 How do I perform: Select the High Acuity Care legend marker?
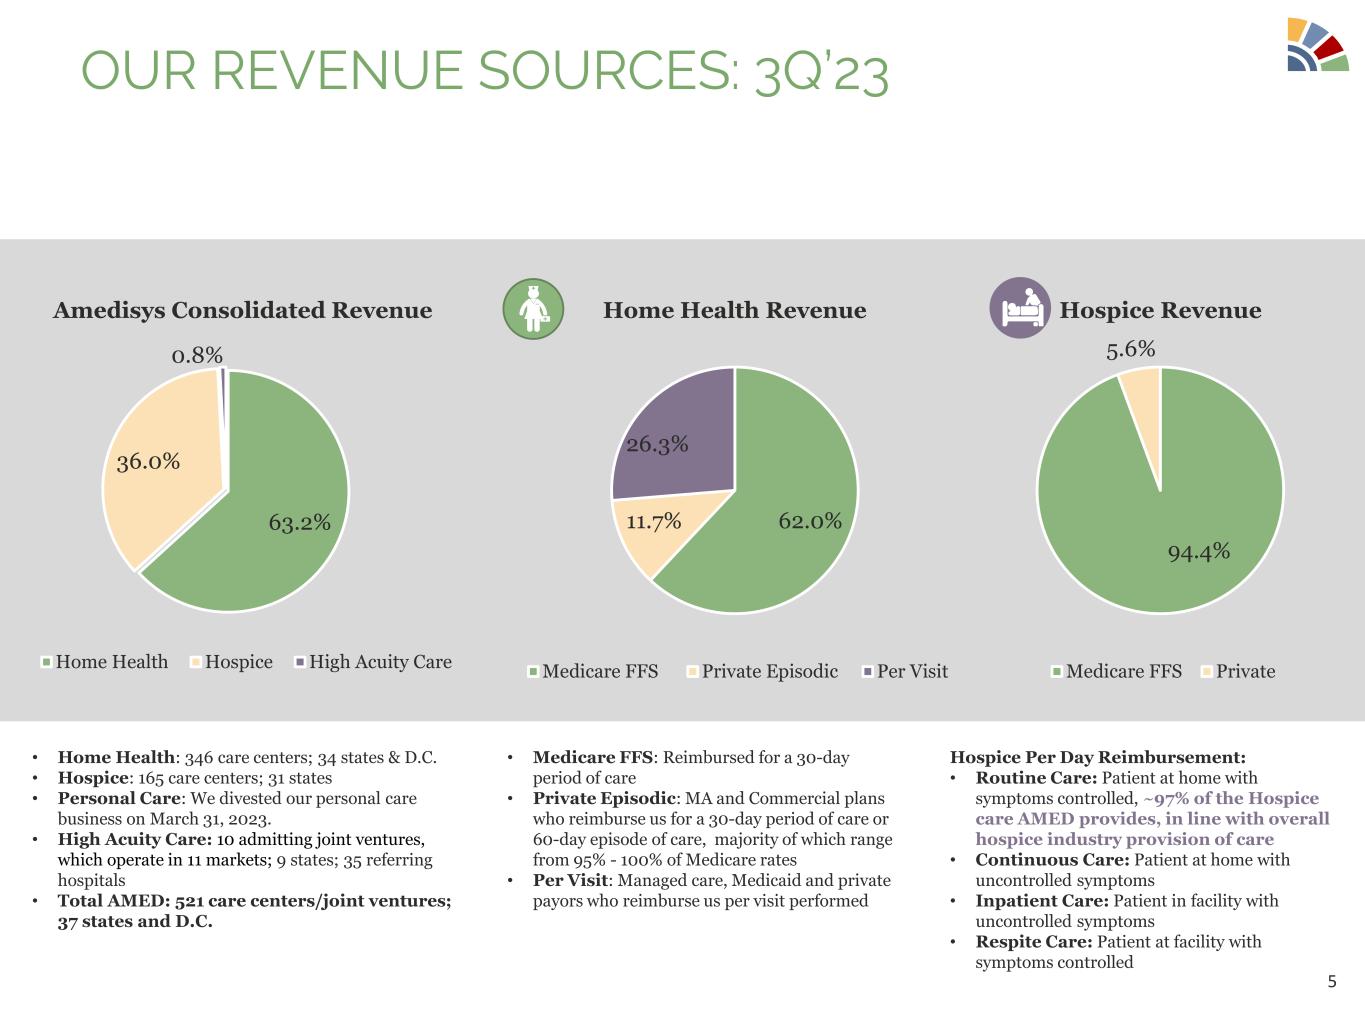(x=300, y=662)
